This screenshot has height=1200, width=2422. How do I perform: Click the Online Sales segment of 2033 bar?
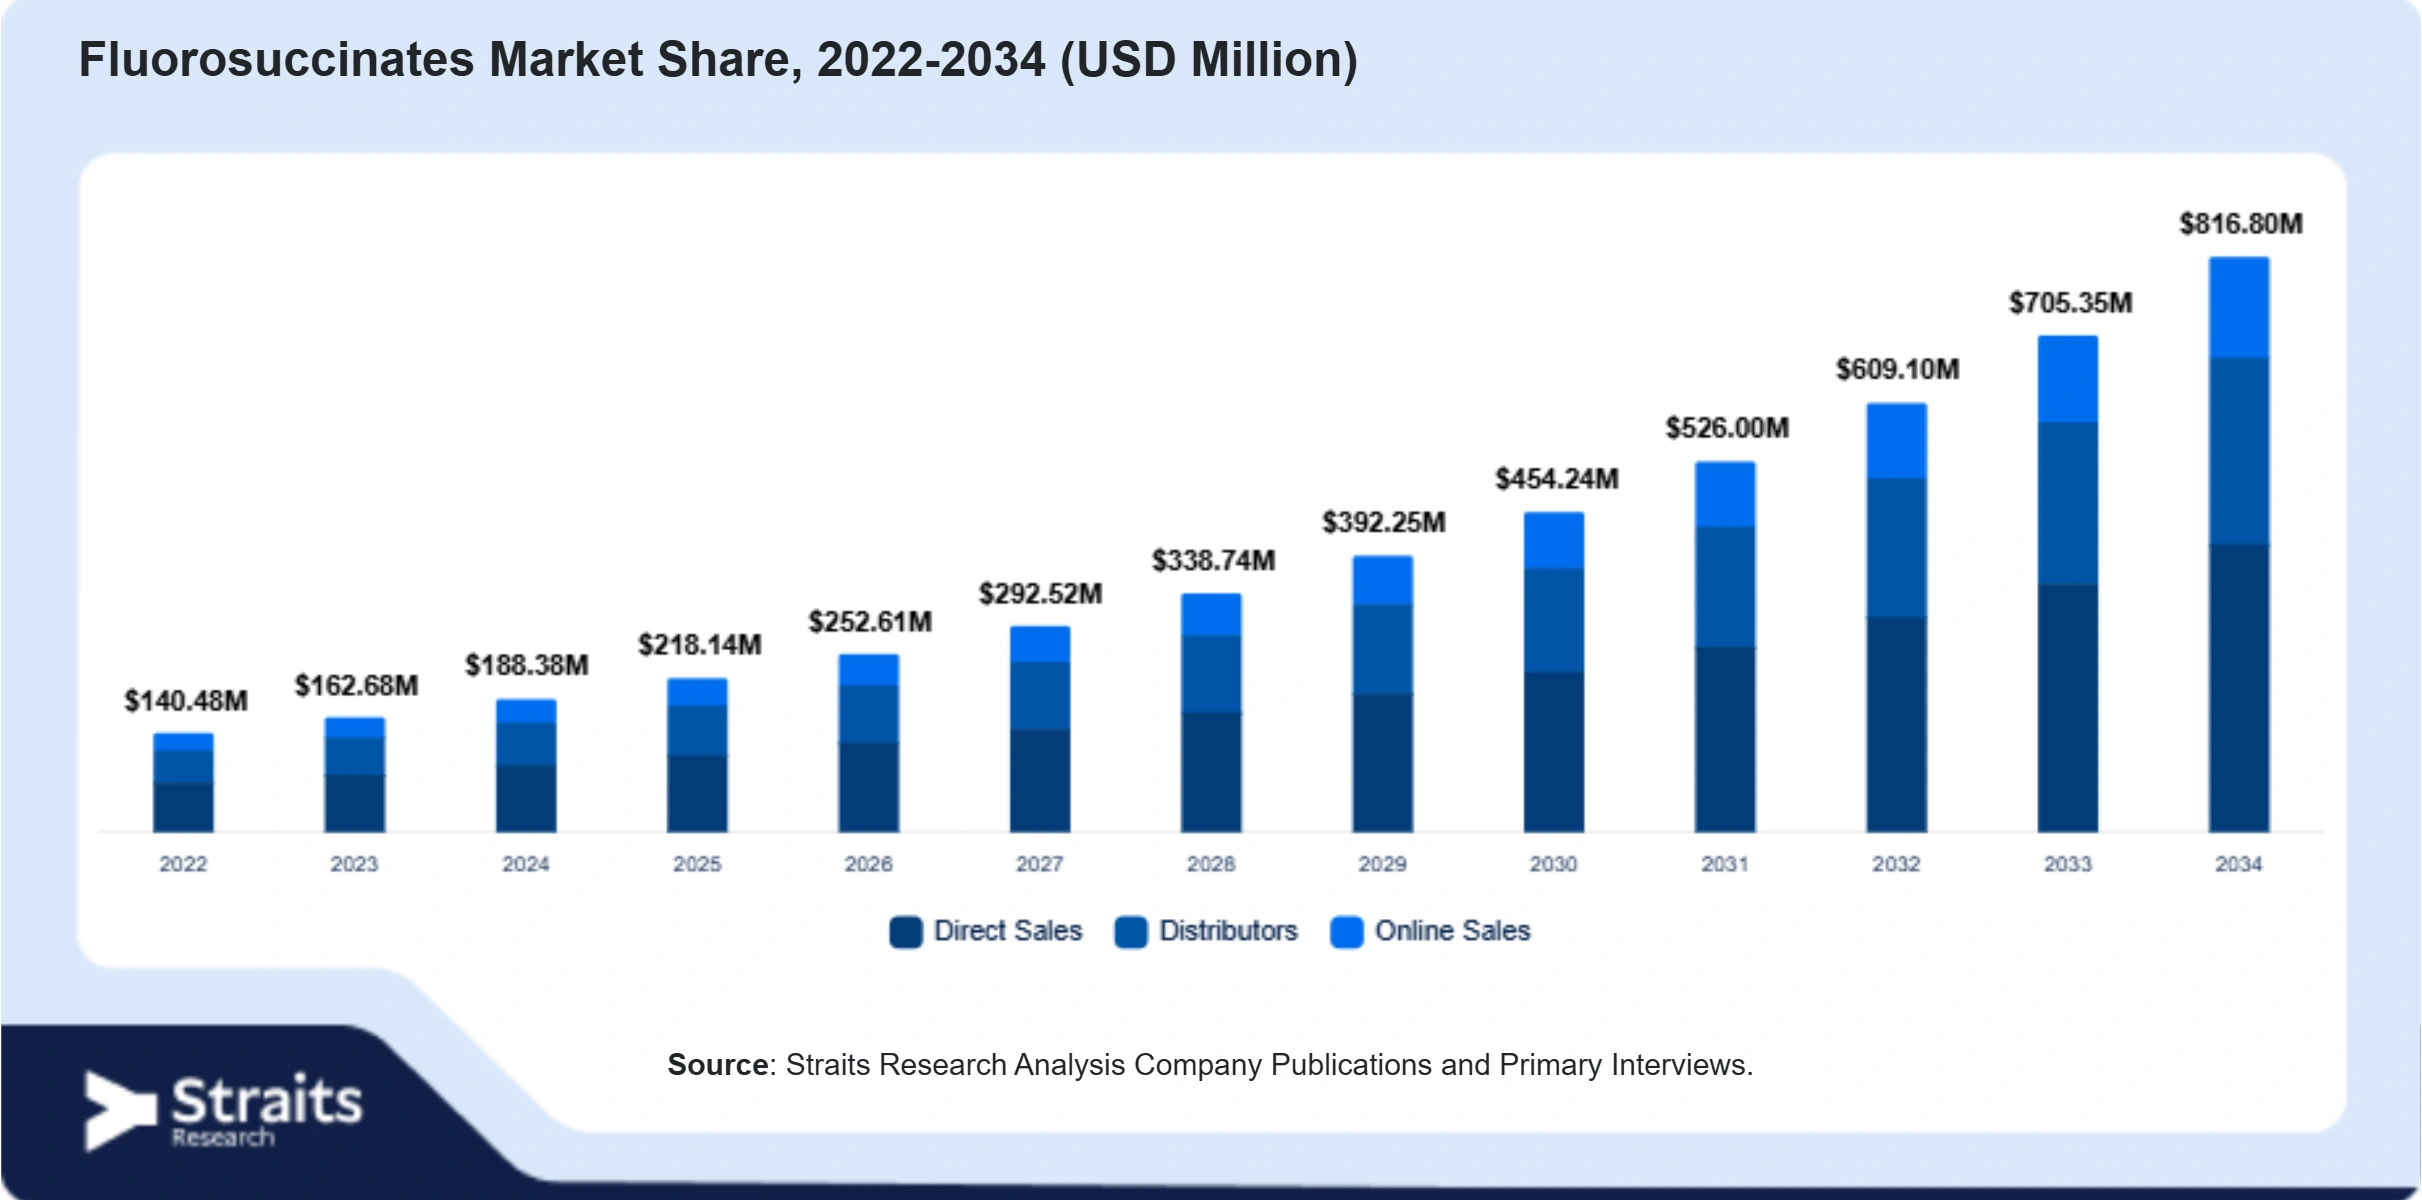(2068, 379)
